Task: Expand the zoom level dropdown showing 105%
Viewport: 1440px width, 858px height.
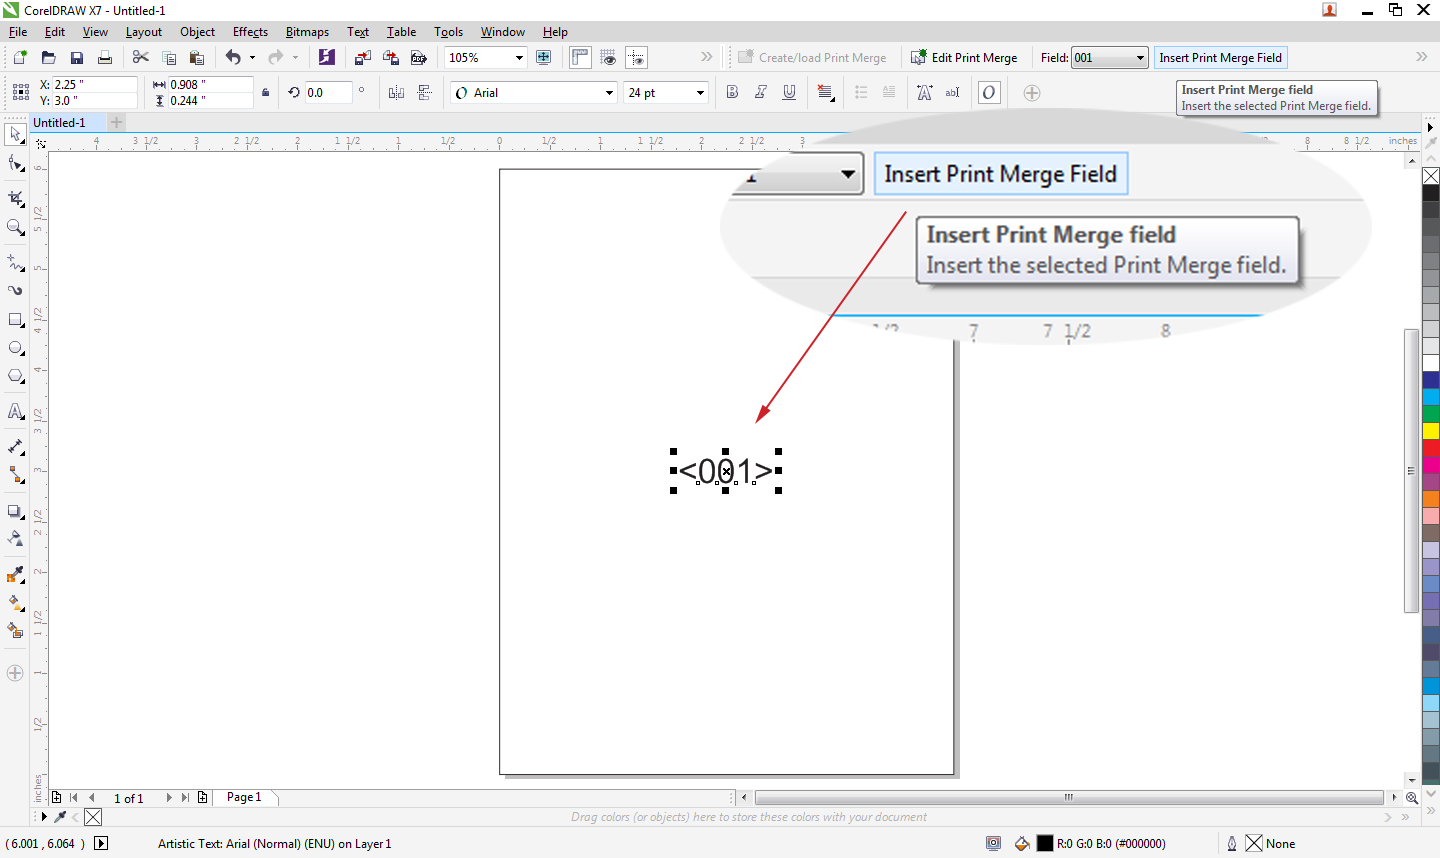Action: pos(520,57)
